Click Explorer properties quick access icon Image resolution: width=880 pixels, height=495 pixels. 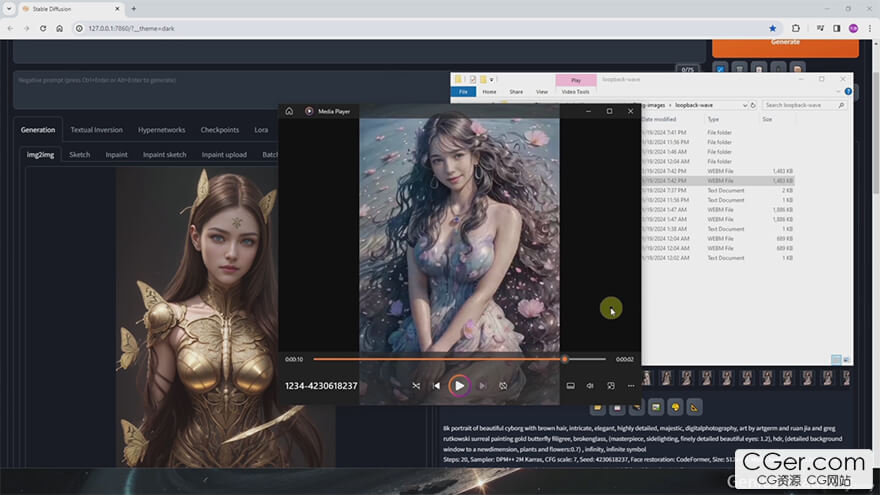[473, 80]
